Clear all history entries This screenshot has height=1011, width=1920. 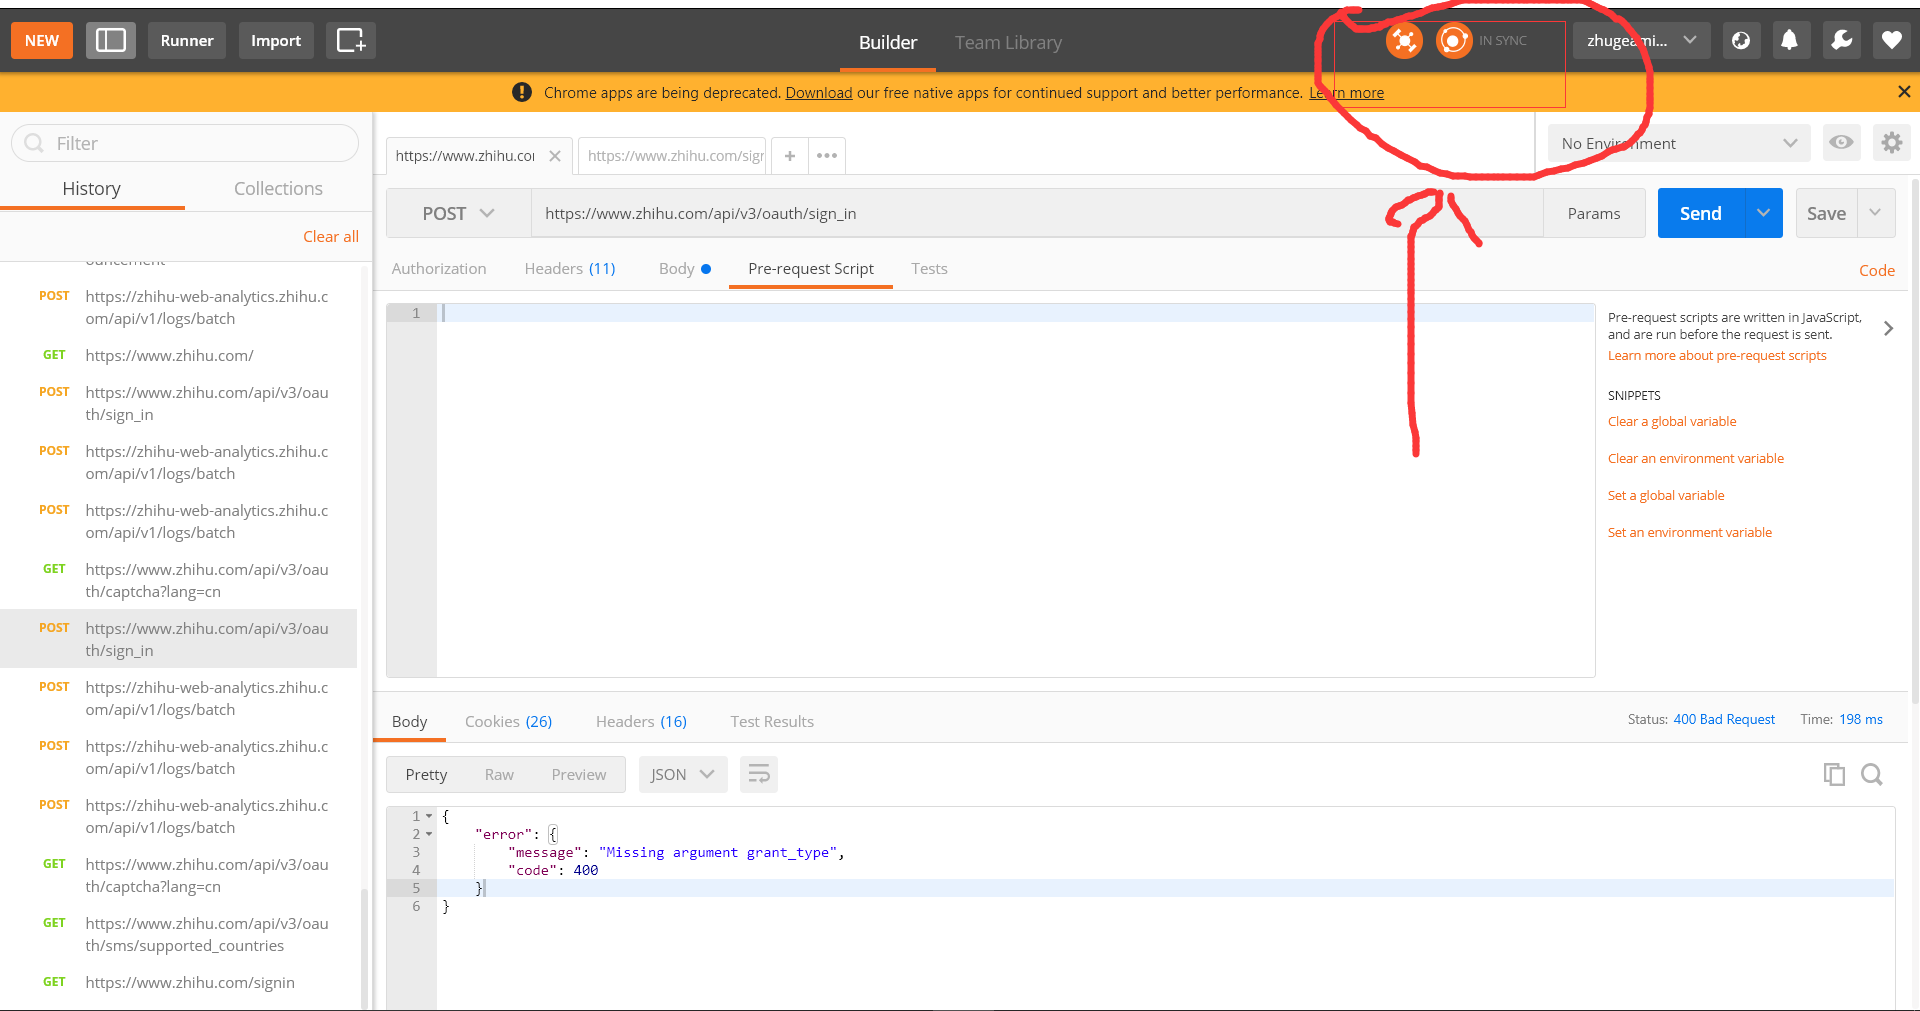(x=331, y=236)
